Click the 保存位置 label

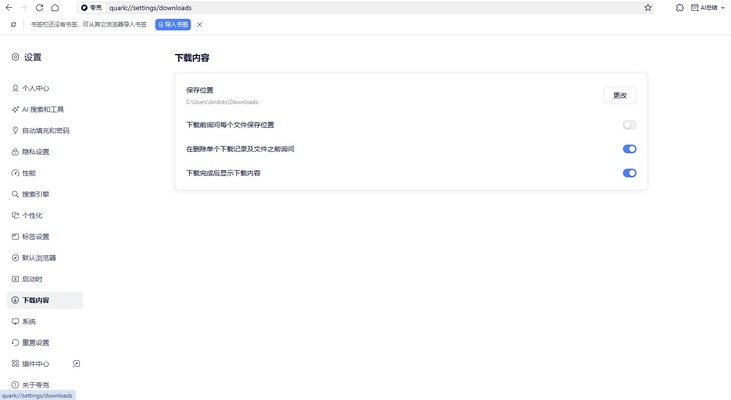click(200, 90)
